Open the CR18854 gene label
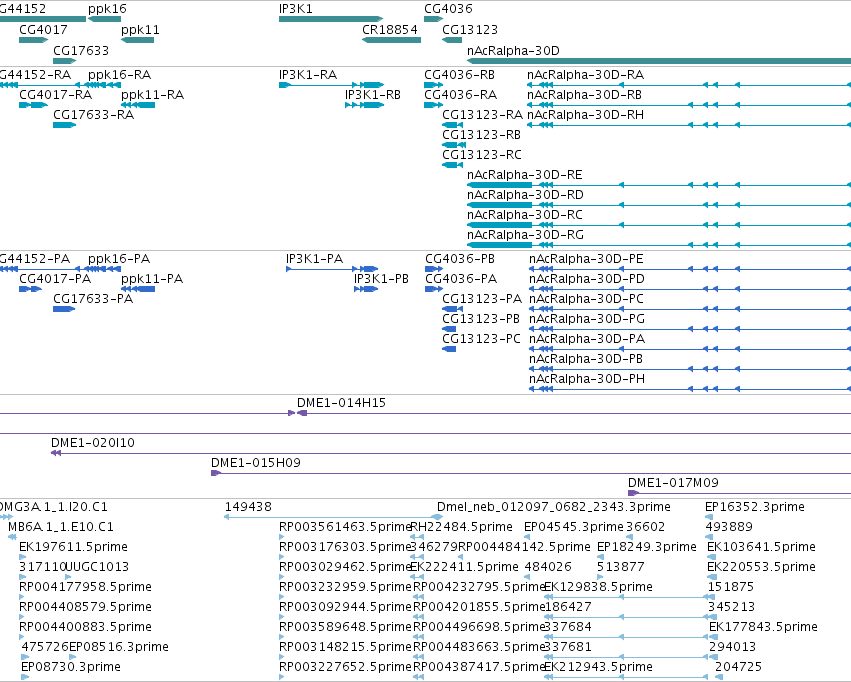This screenshot has width=851, height=682. [x=390, y=30]
